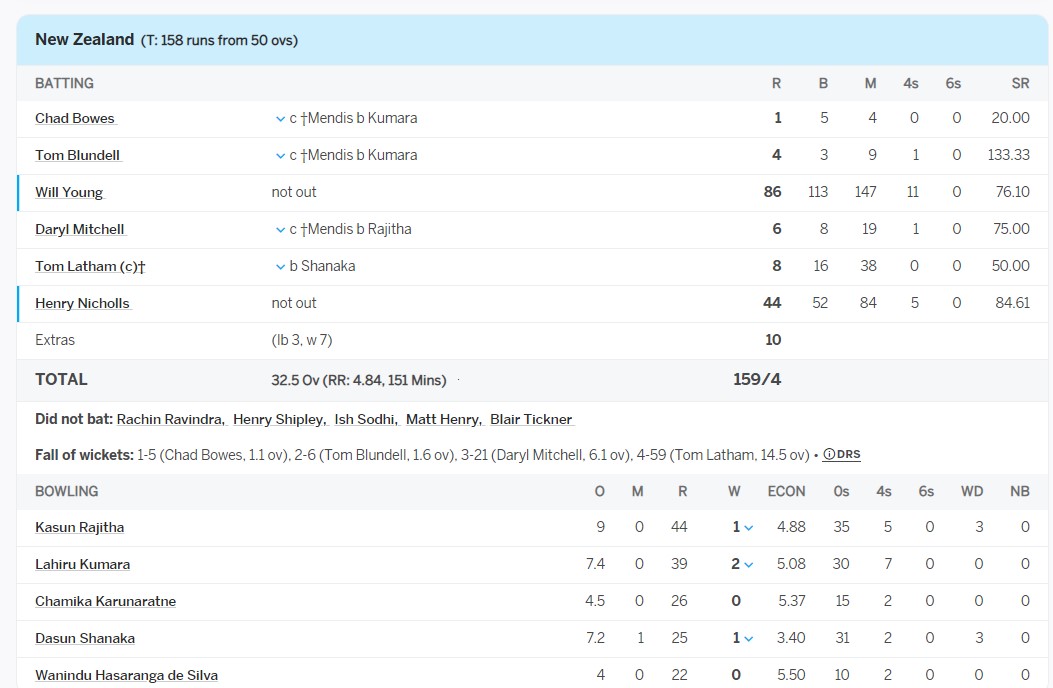Screen dimensions: 1053x688
Task: Open Matt Henry profile link
Action: (x=444, y=419)
